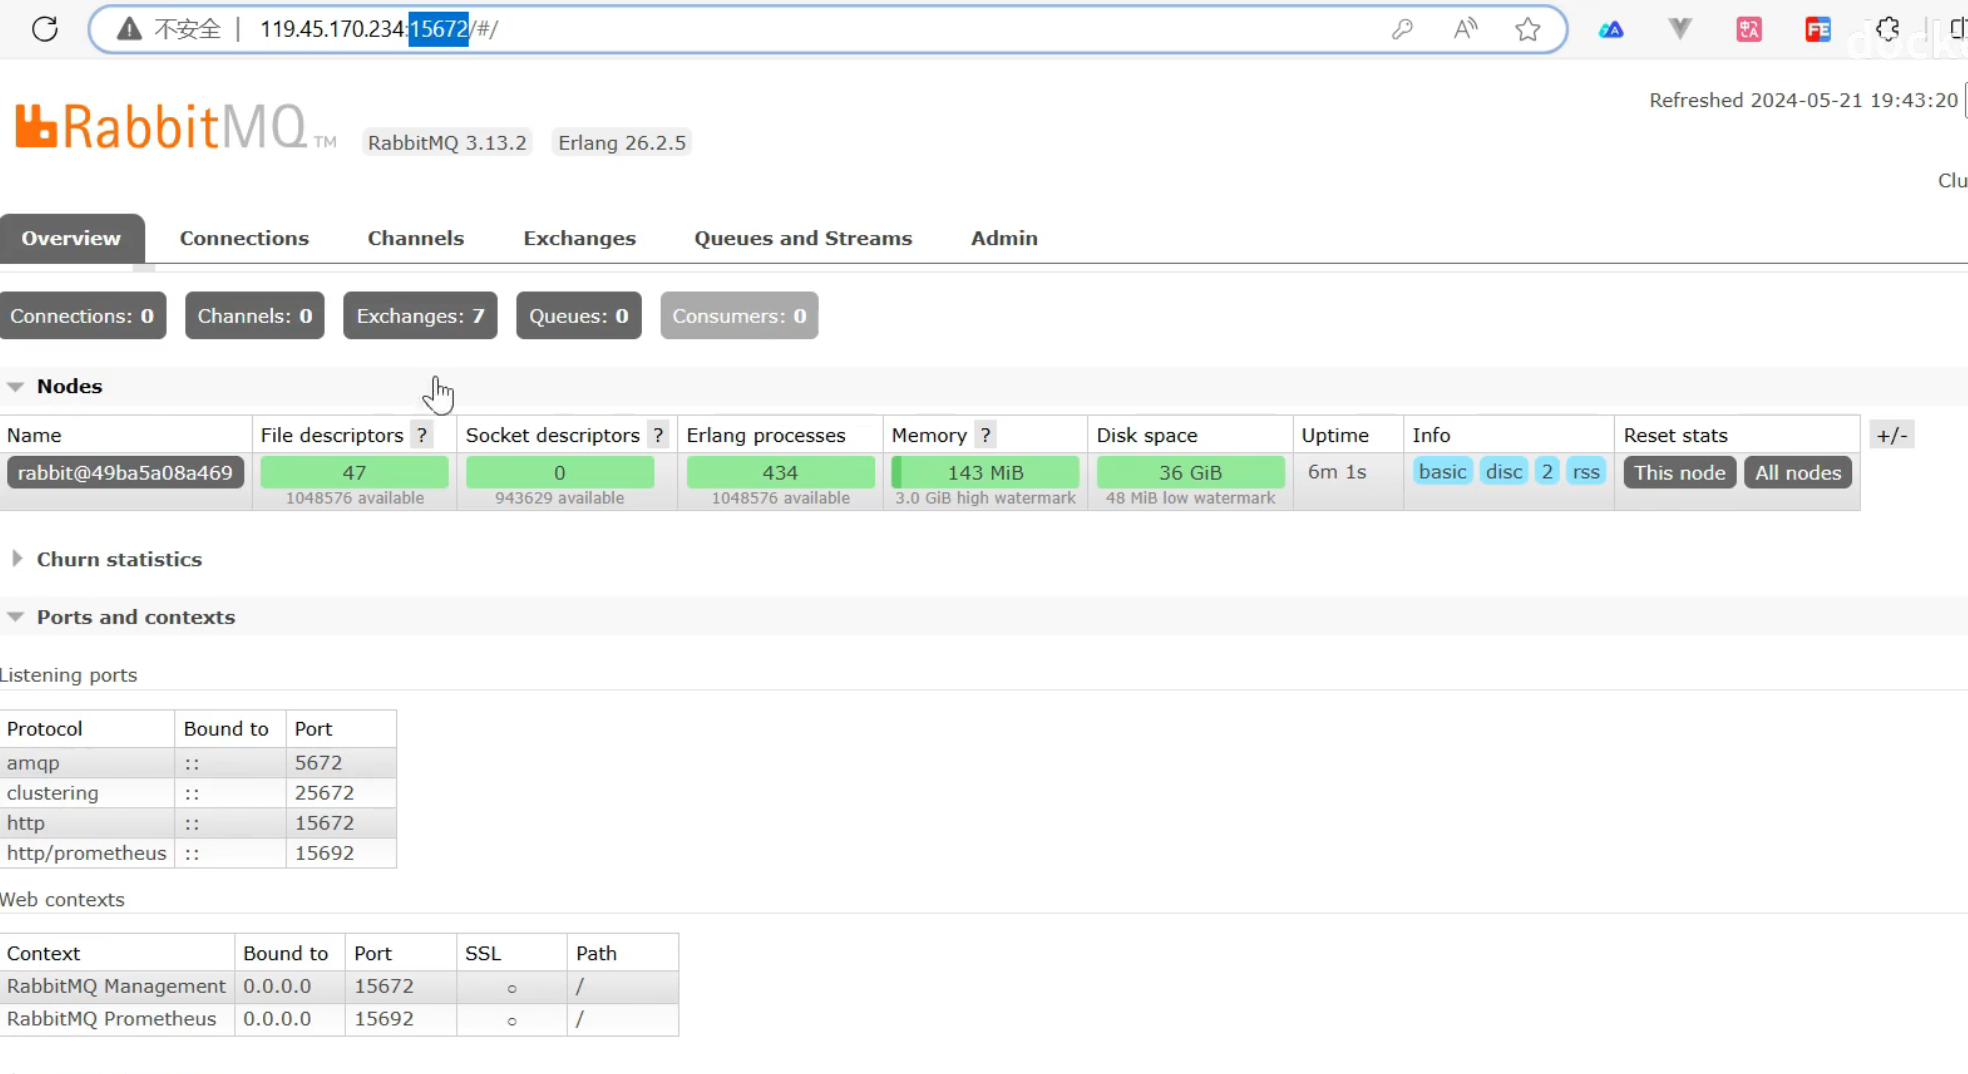Open the Connections tab
Screen dimensions: 1968x1074
244,238
